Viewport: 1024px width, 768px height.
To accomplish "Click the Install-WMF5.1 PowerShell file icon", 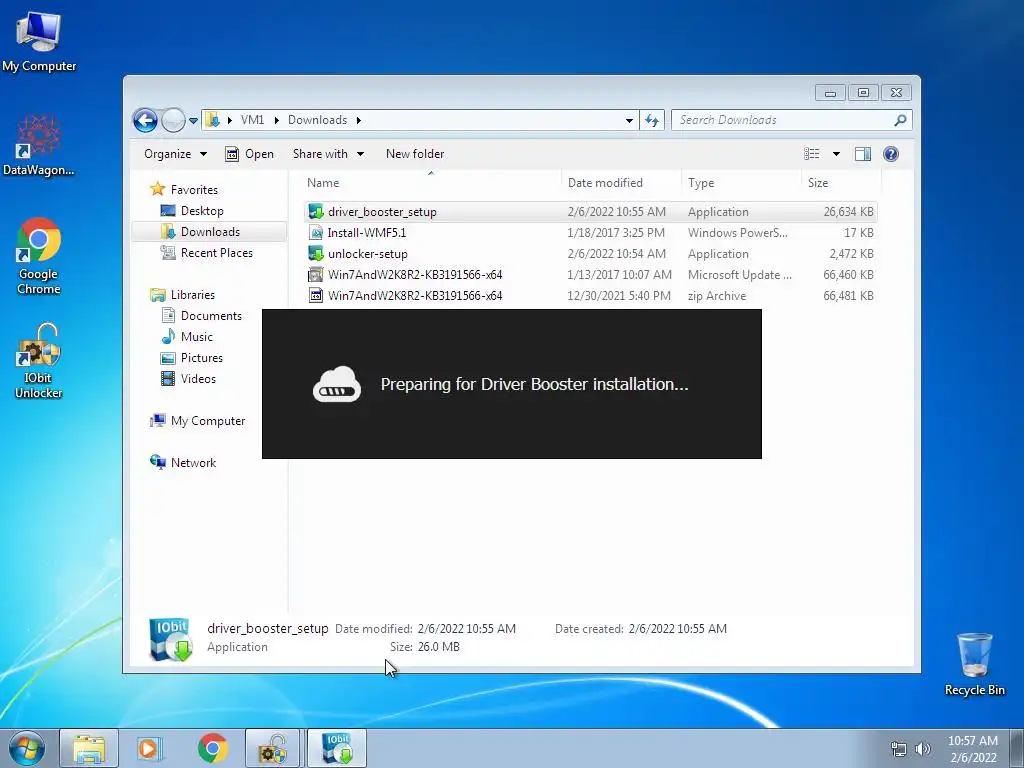I will (316, 232).
